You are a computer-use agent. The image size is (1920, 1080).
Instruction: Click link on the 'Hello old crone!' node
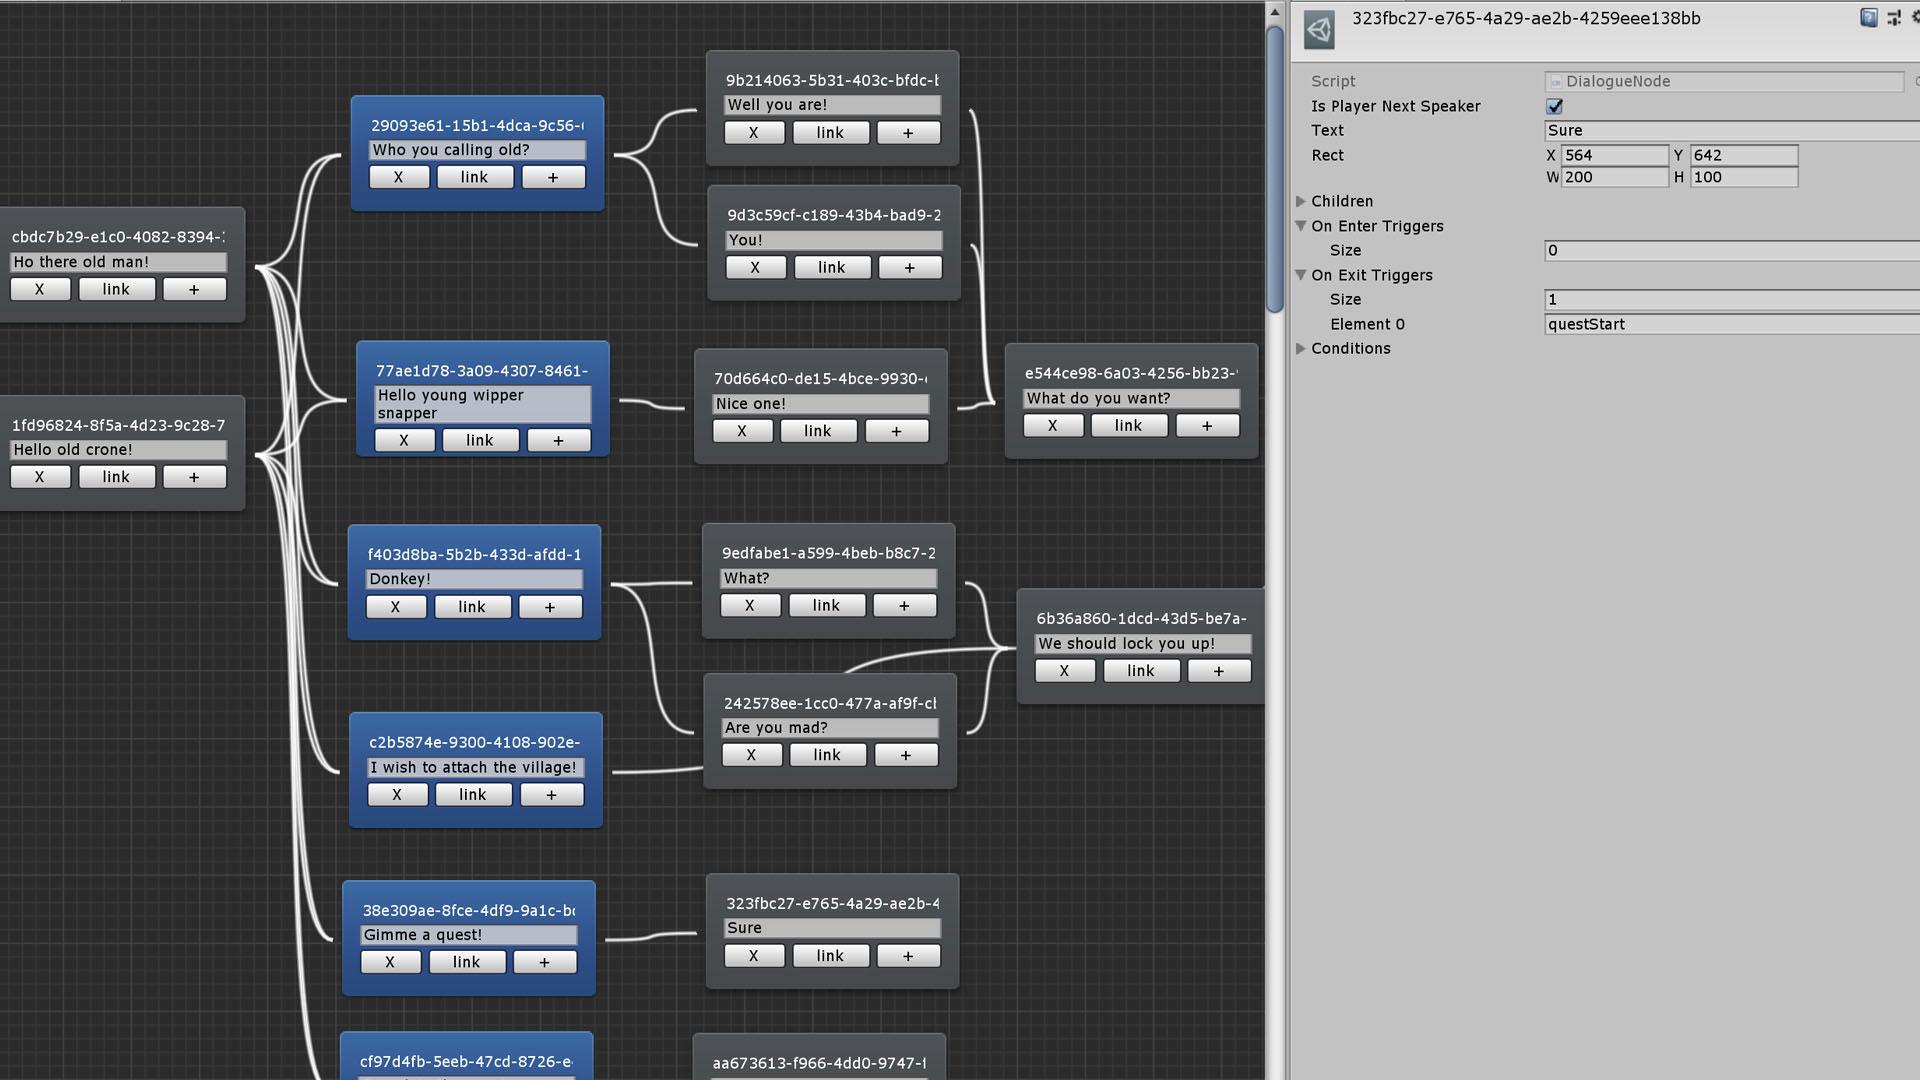(x=117, y=477)
